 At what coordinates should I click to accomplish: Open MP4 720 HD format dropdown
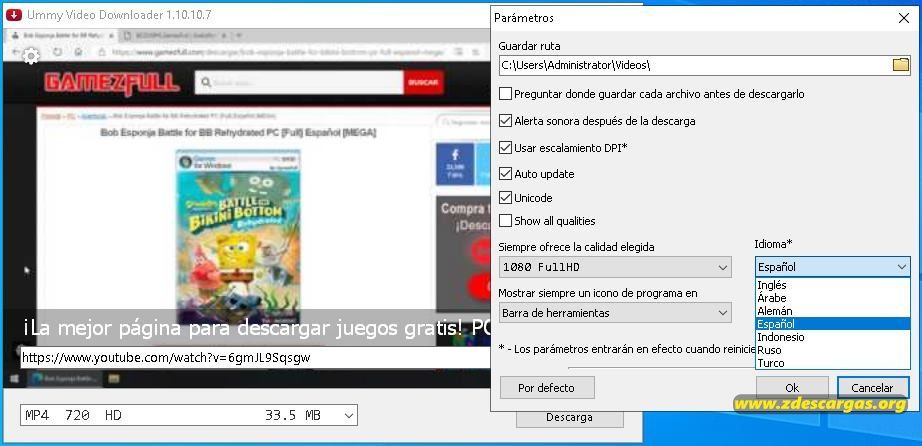pyautogui.click(x=189, y=415)
